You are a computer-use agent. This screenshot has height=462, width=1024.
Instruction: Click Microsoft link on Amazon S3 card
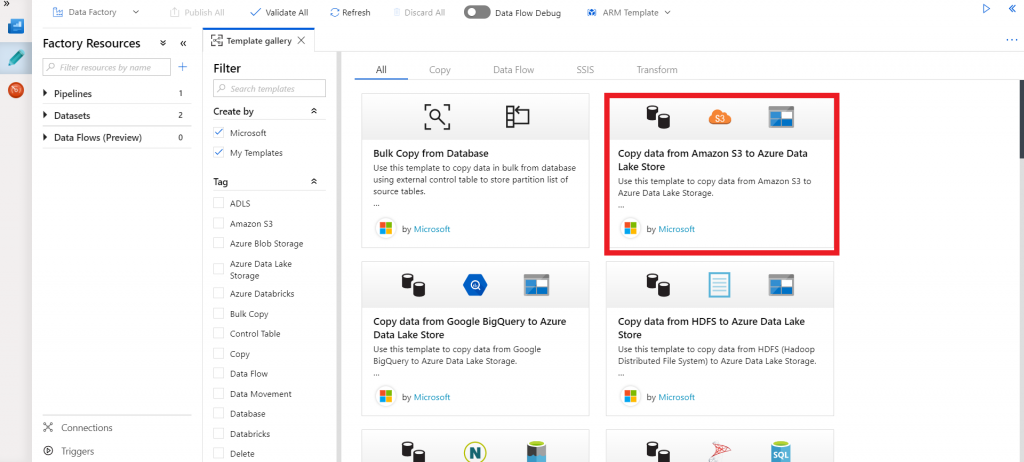677,229
